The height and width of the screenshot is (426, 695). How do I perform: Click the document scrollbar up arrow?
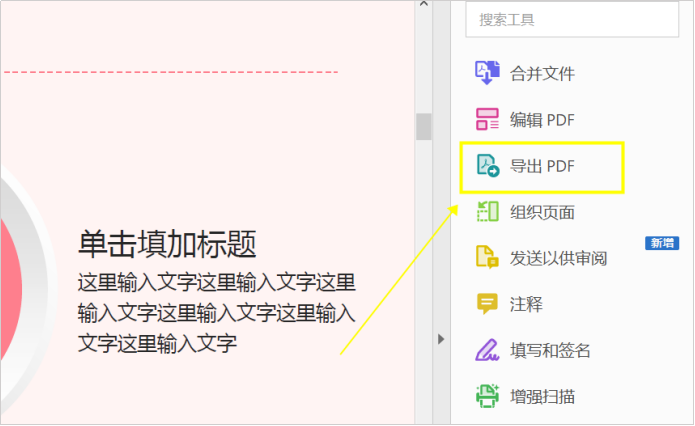[x=424, y=4]
